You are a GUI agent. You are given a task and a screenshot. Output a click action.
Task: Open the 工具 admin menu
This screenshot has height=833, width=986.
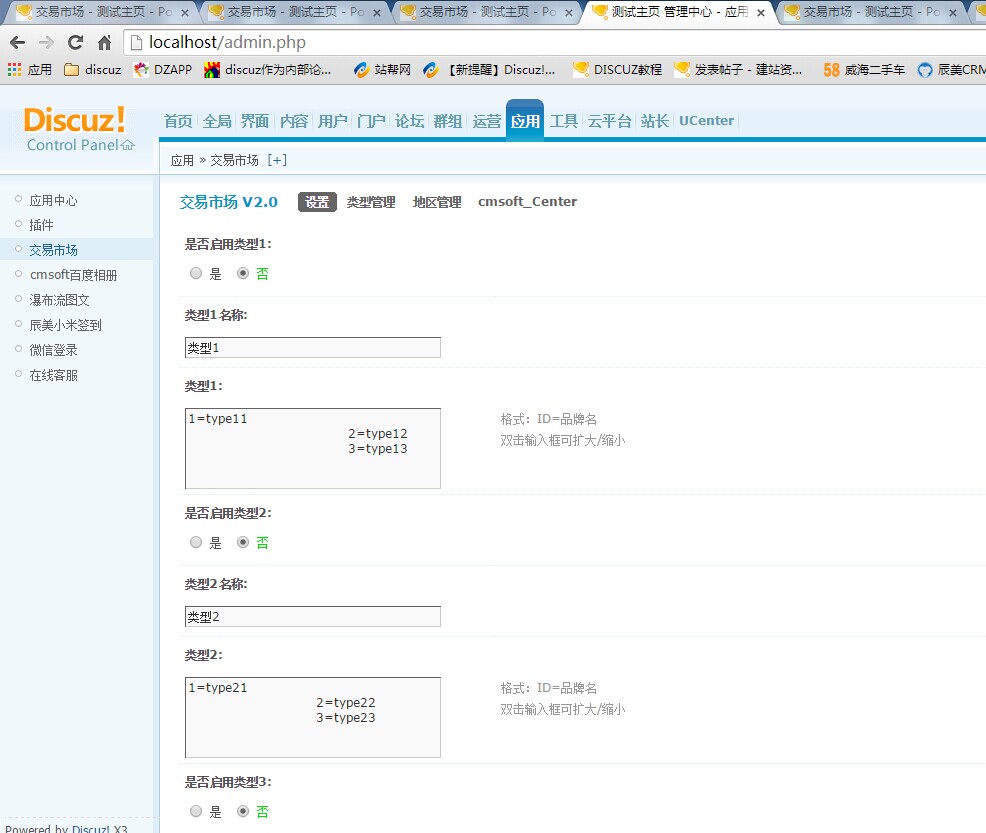pyautogui.click(x=563, y=121)
